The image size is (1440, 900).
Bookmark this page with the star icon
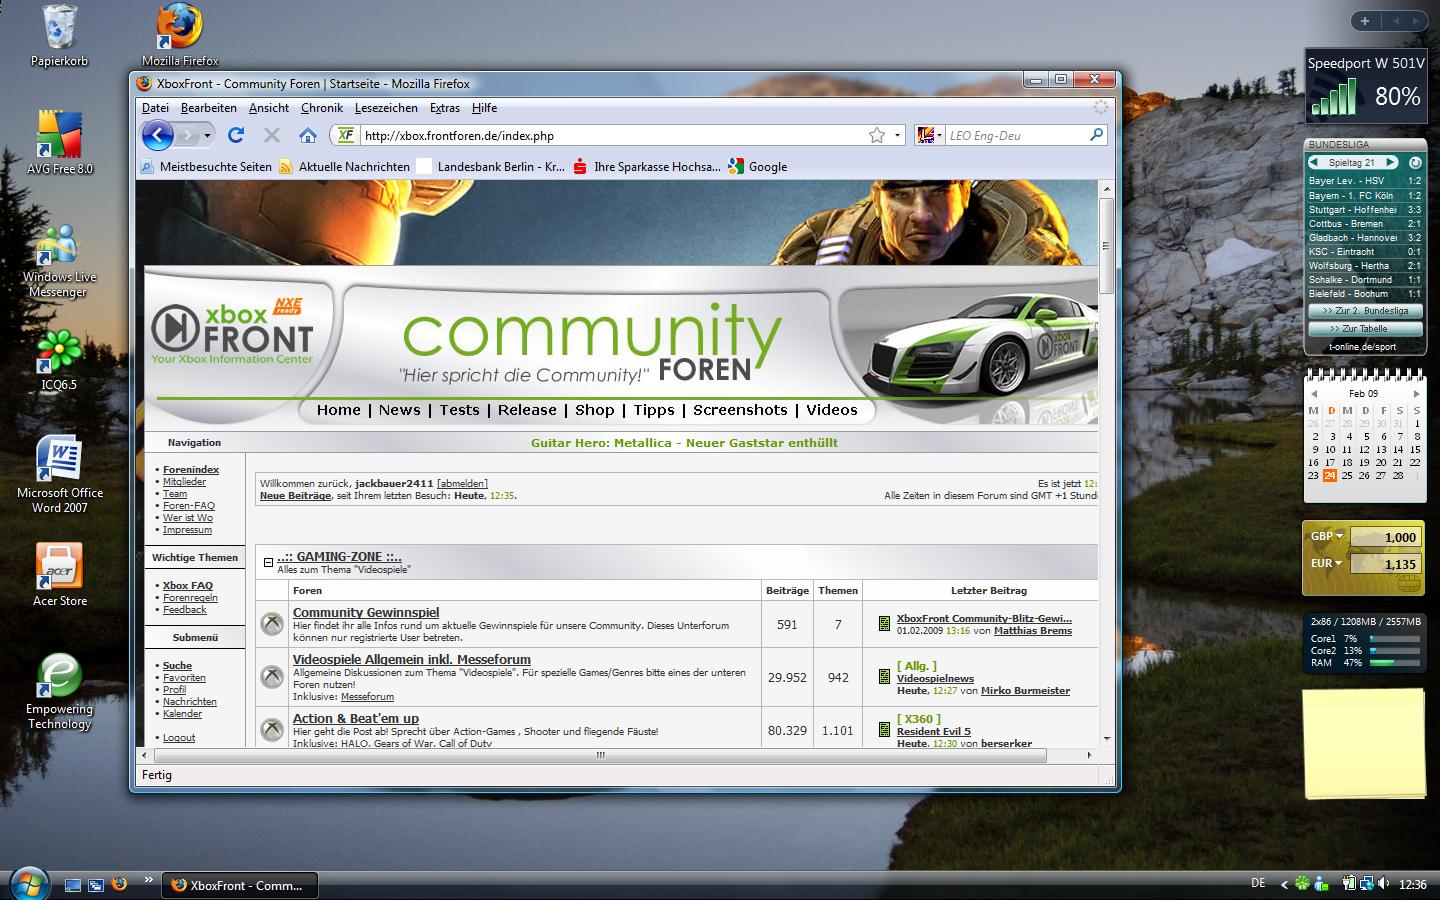tap(877, 135)
